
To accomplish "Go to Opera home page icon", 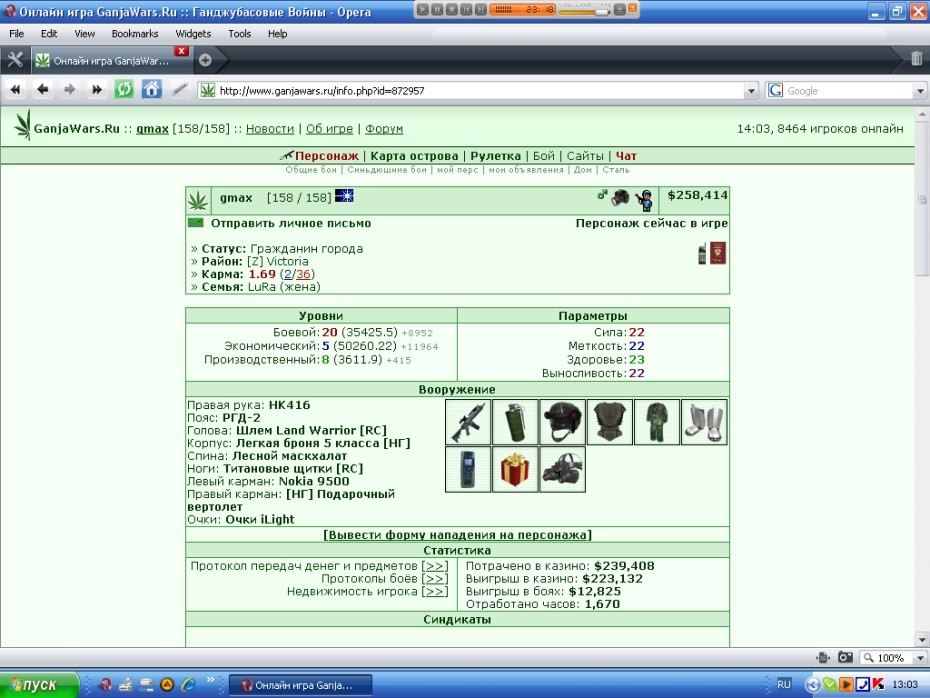I will click(151, 90).
